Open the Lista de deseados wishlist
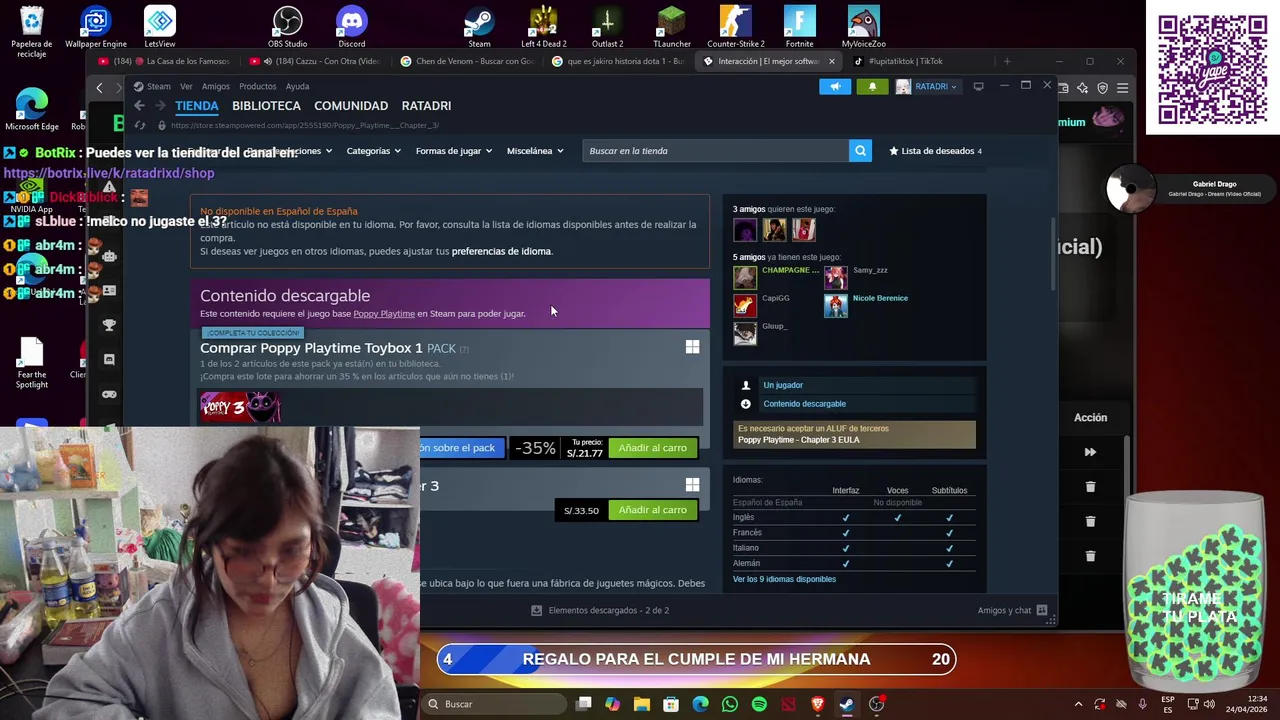The height and width of the screenshot is (720, 1280). (936, 151)
